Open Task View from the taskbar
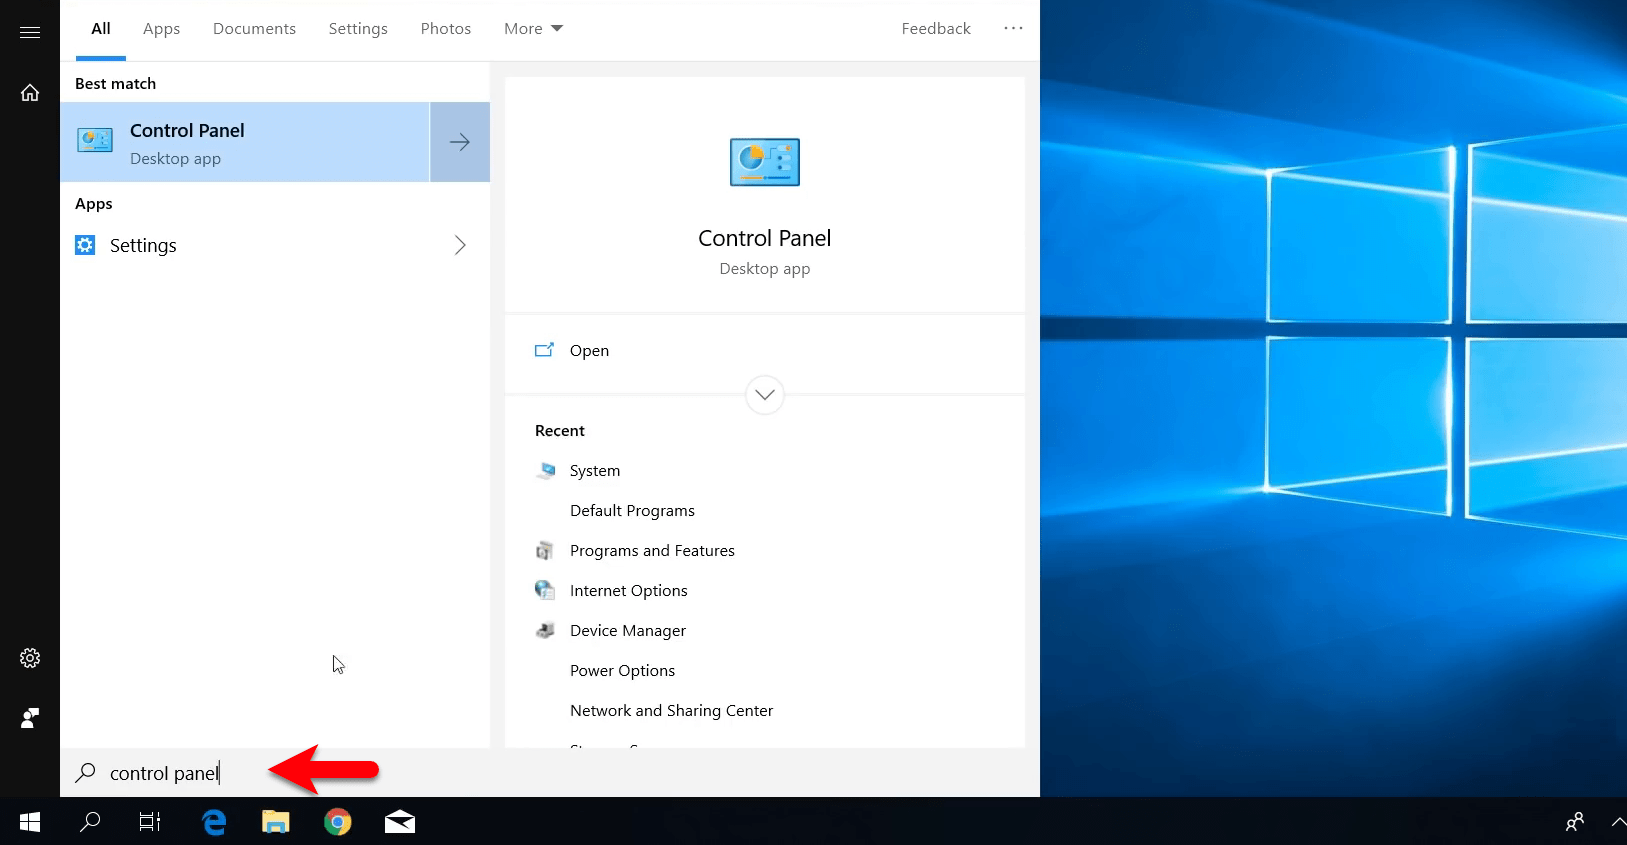This screenshot has height=845, width=1627. point(150,822)
